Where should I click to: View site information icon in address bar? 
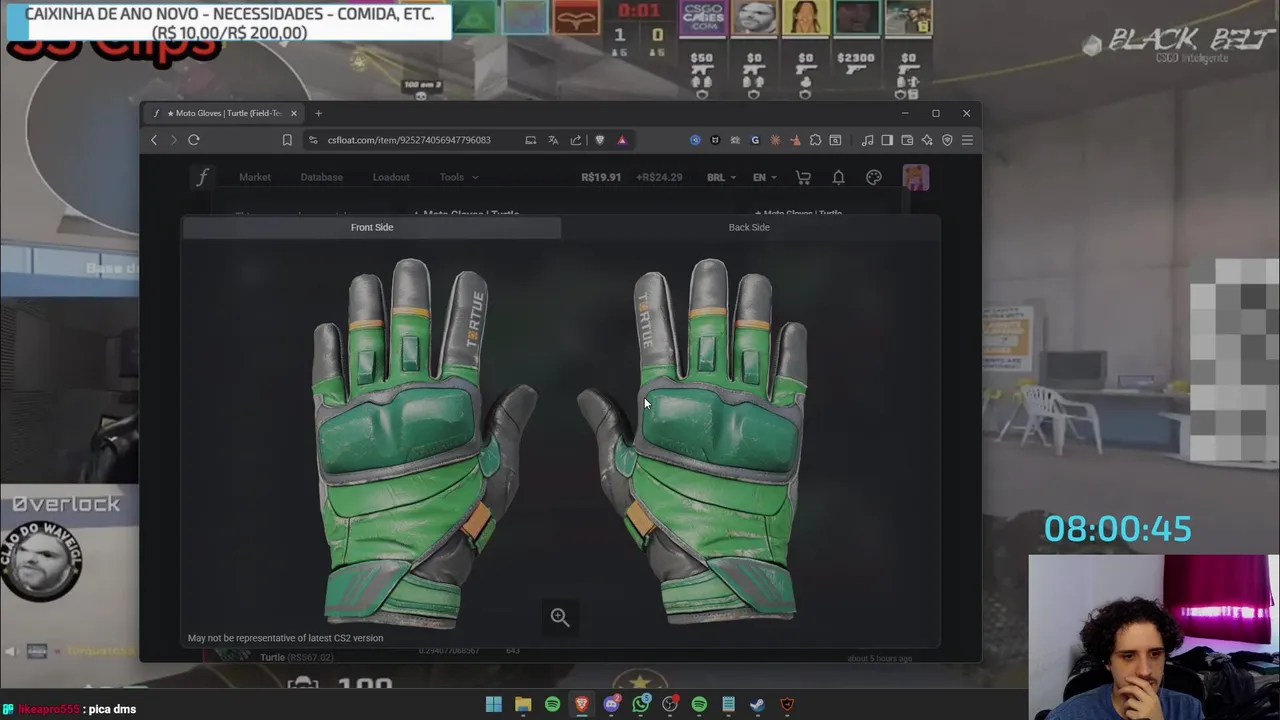(x=313, y=140)
